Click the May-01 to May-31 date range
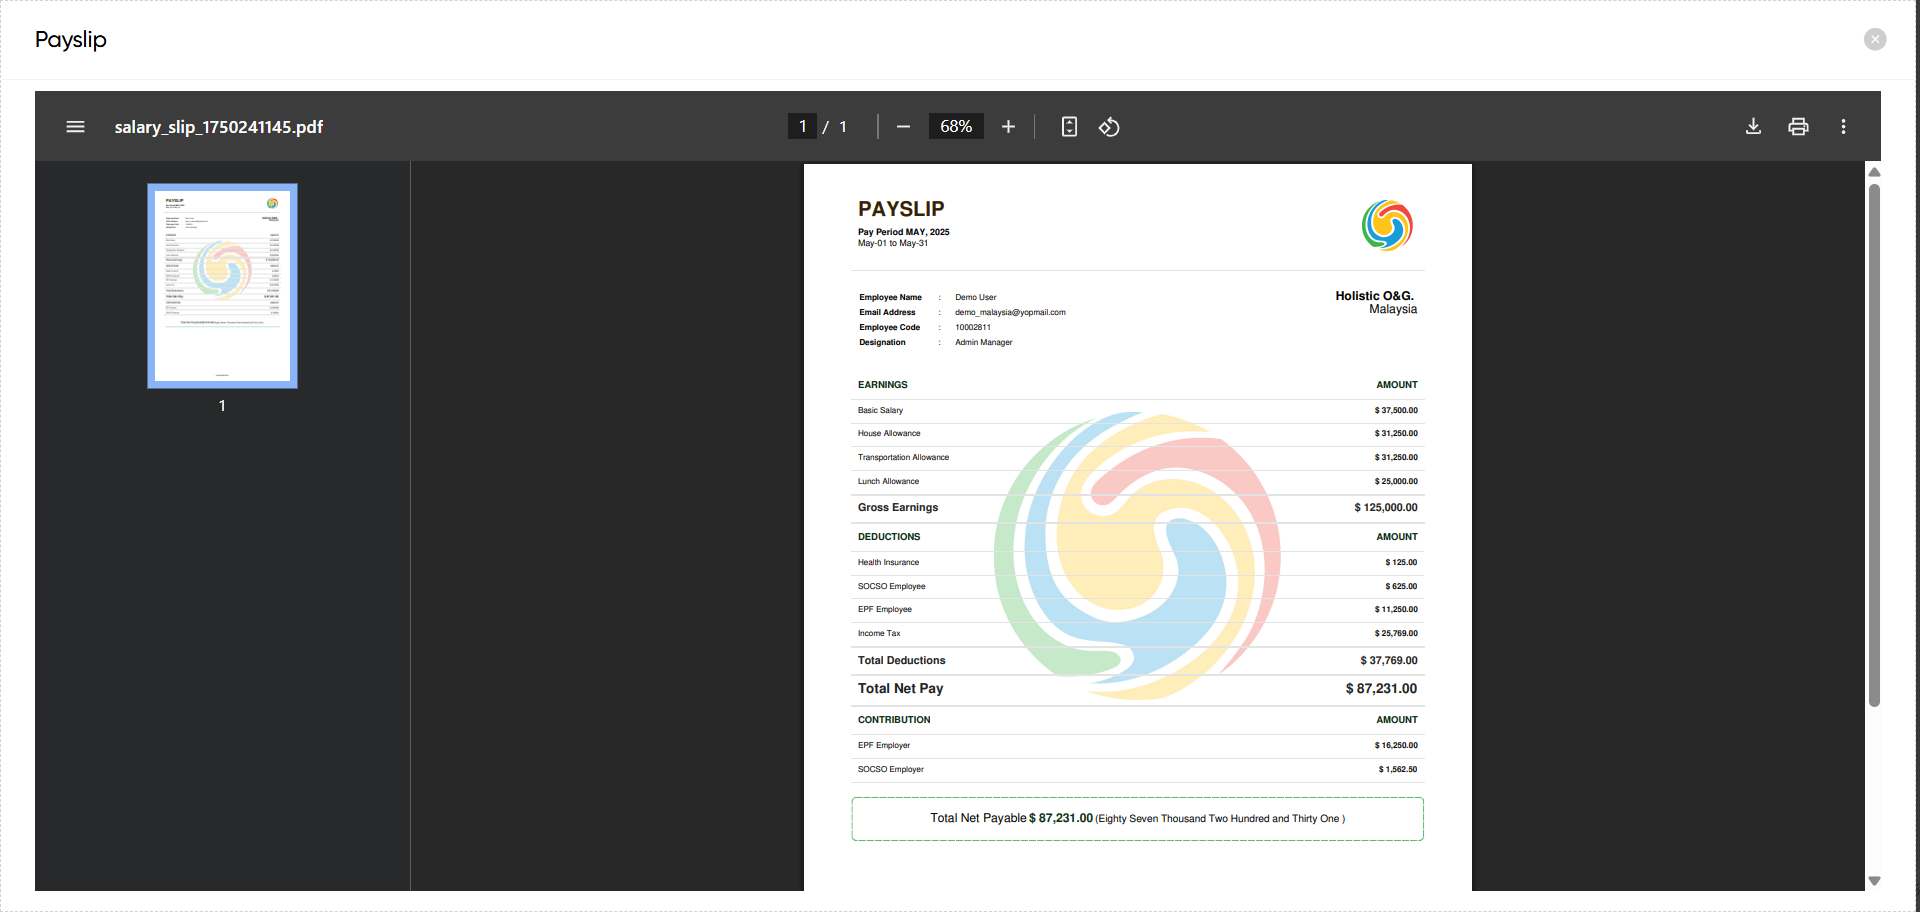1920x912 pixels. 893,243
